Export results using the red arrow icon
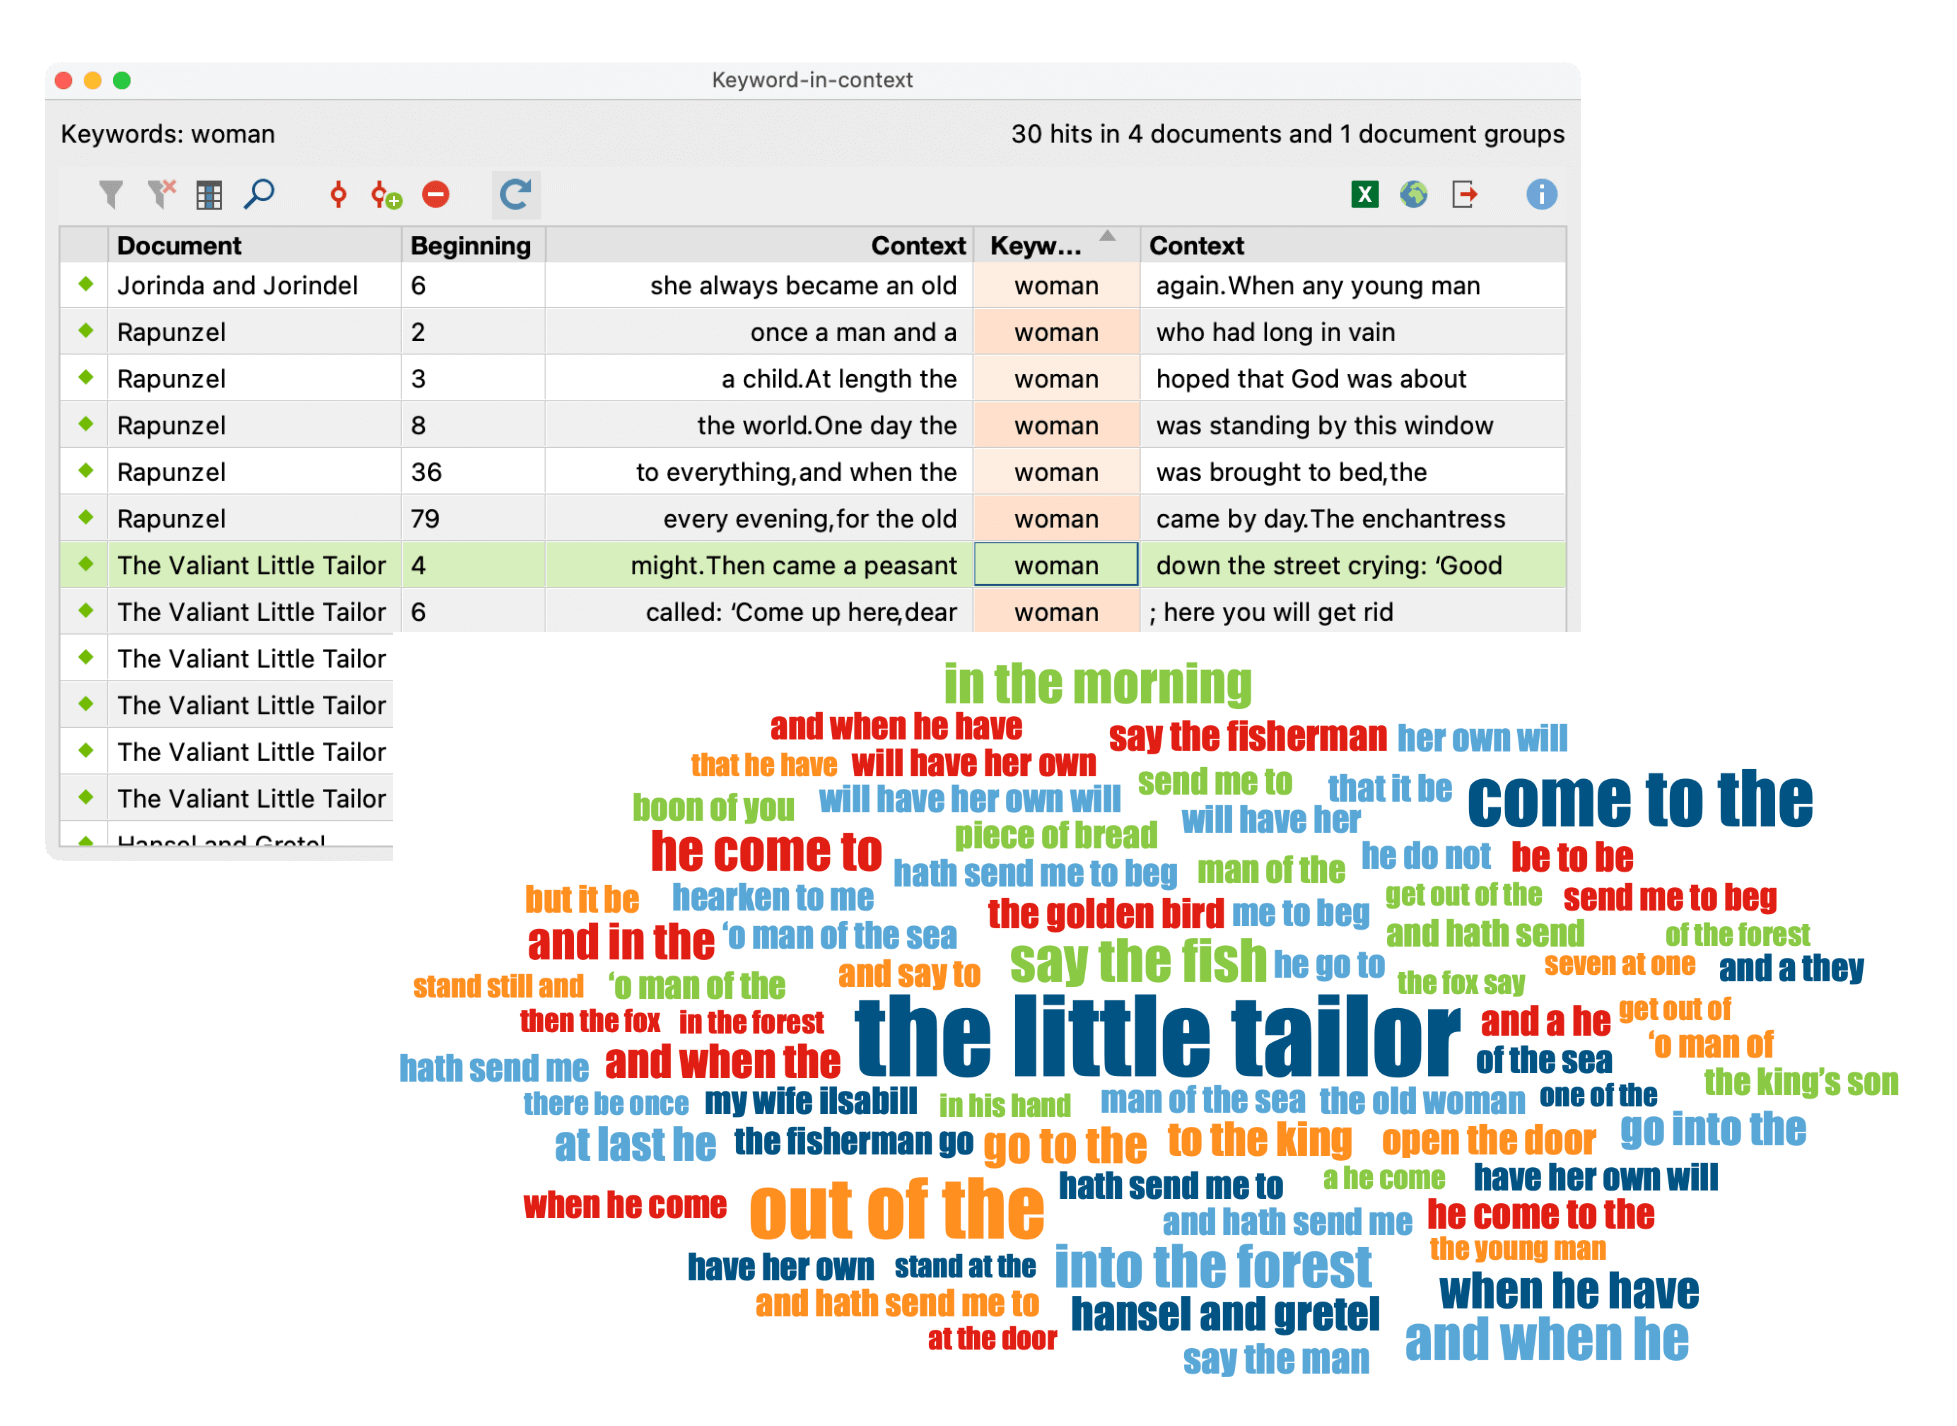Screen dimensions: 1957x1426 tap(1463, 194)
